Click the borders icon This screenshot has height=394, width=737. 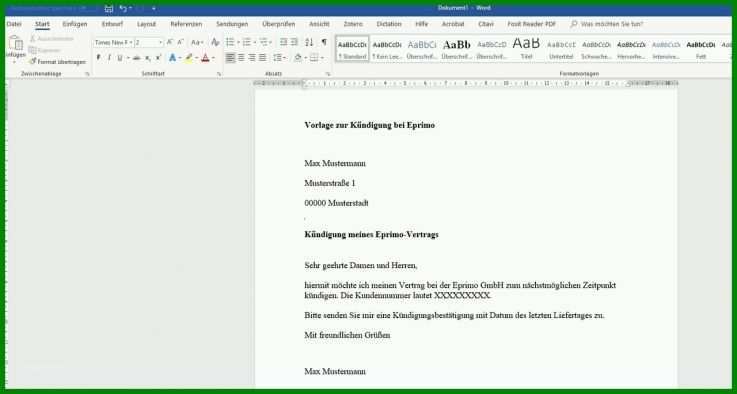[x=314, y=58]
